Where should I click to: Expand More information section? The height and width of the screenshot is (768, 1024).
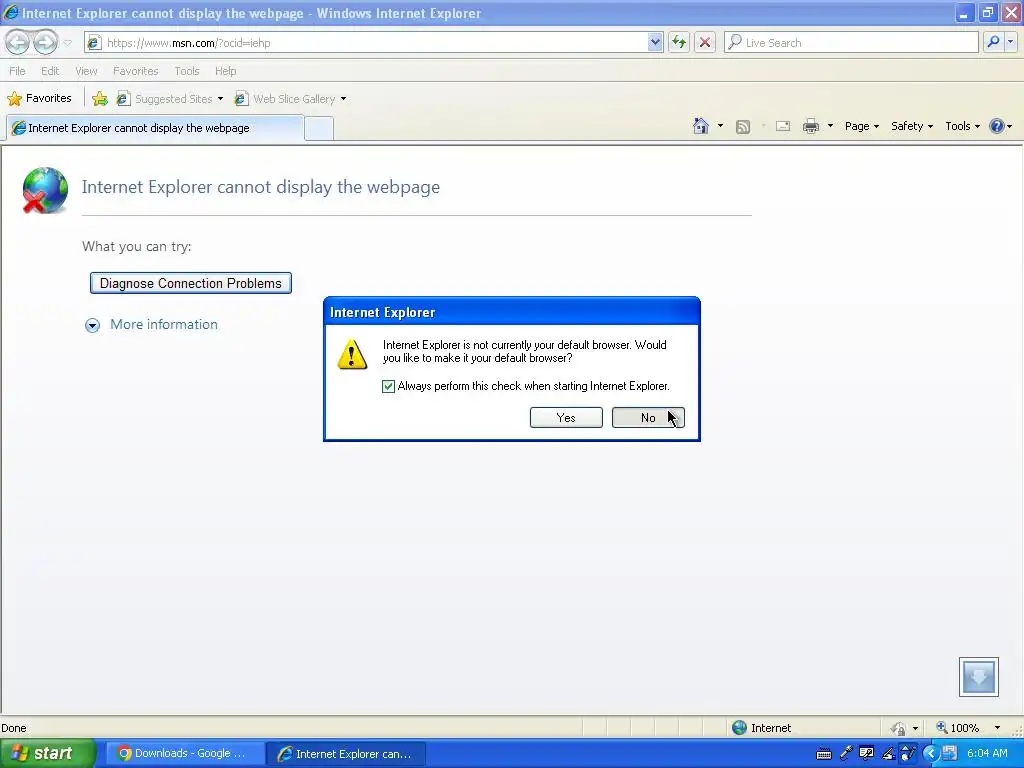(x=152, y=325)
